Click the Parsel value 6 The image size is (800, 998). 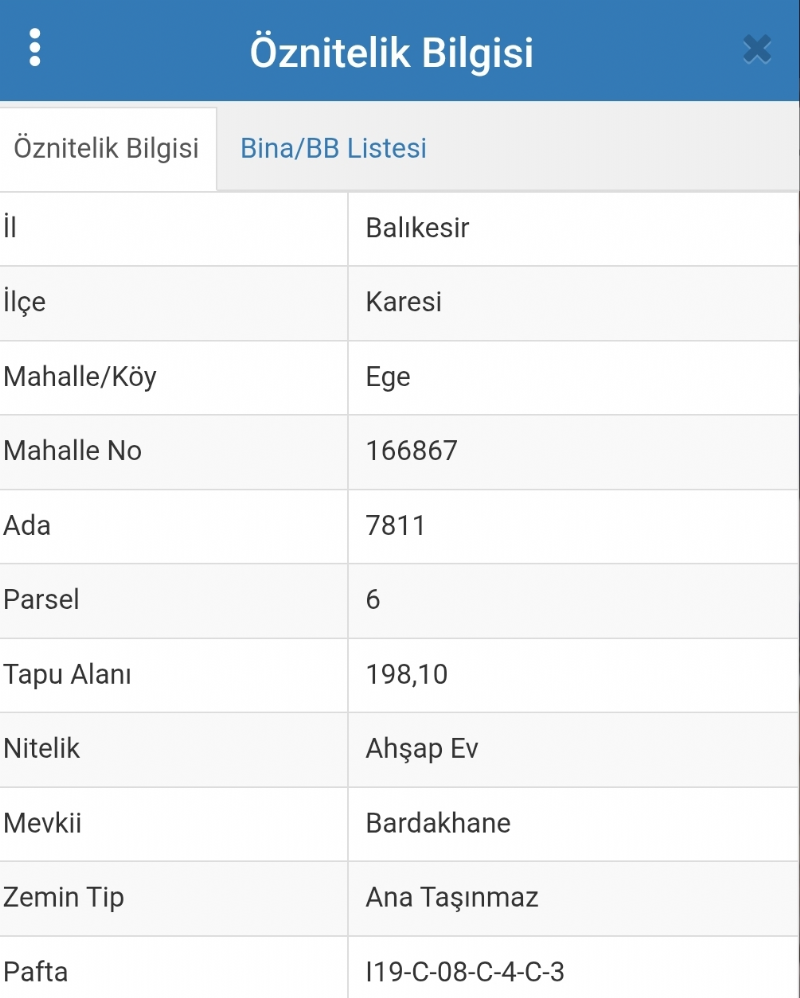373,600
